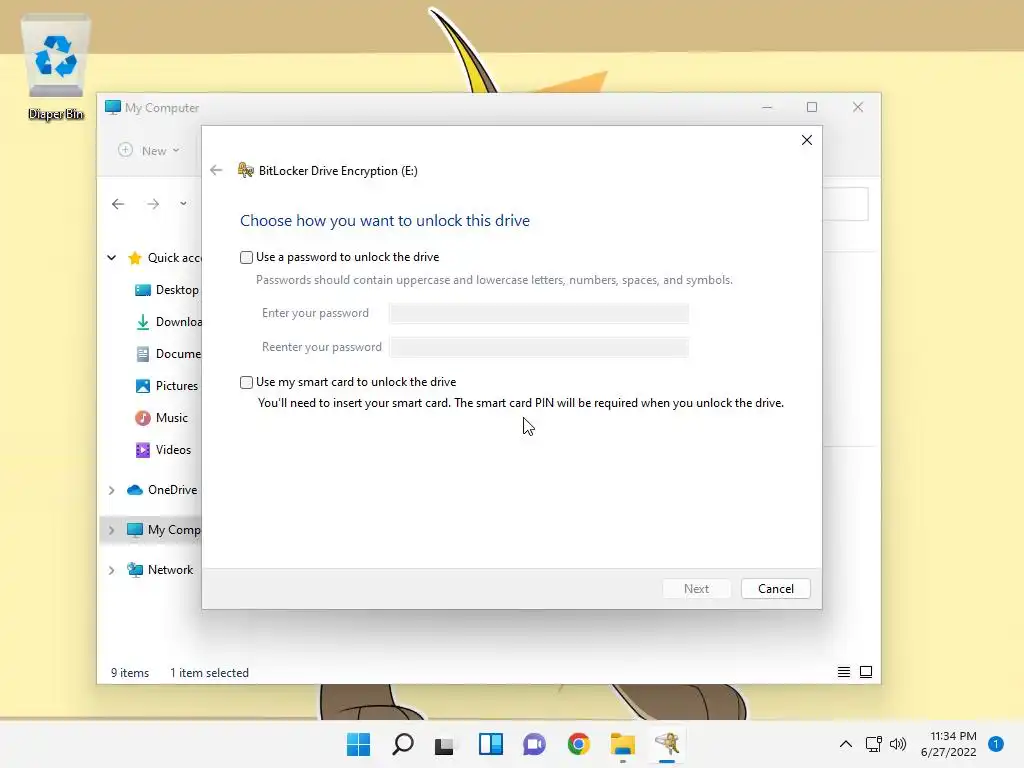Open the Windows Start menu
1024x768 pixels.
(359, 744)
